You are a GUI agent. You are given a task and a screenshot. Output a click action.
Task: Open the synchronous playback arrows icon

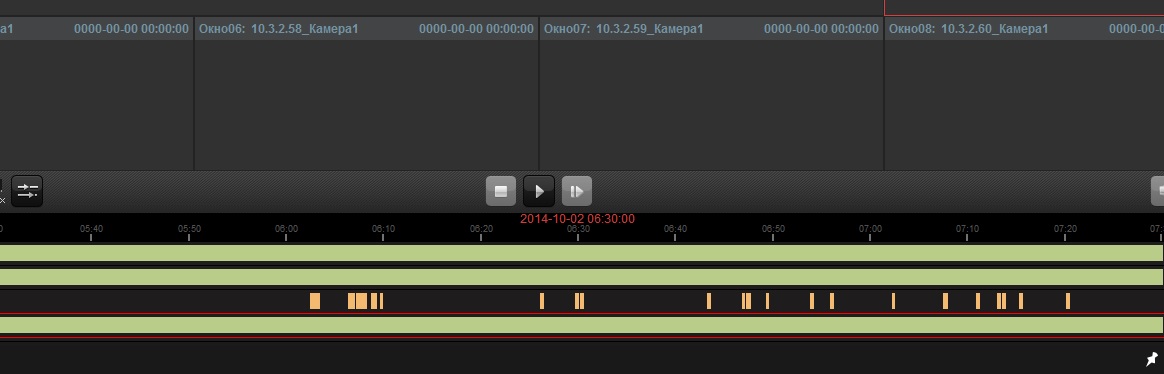[27, 191]
